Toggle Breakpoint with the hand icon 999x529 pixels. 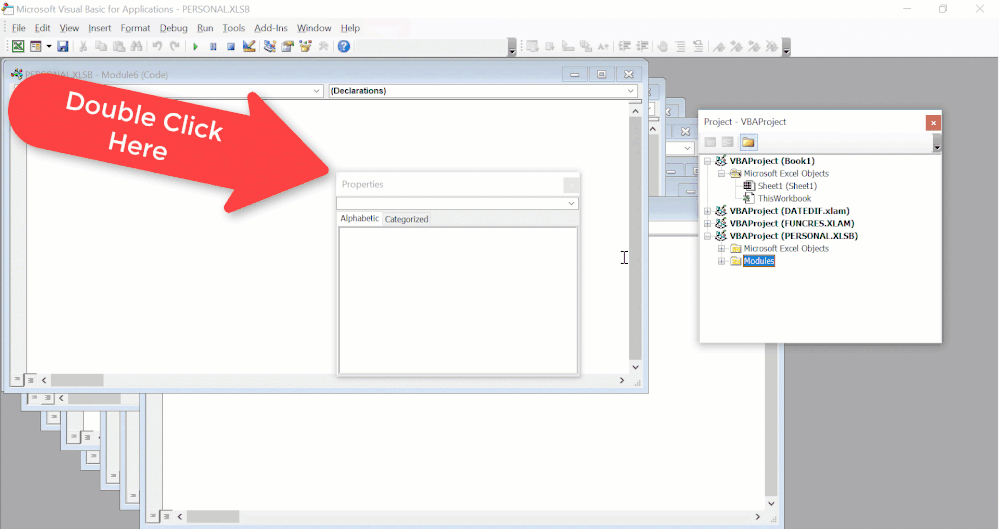coord(663,47)
